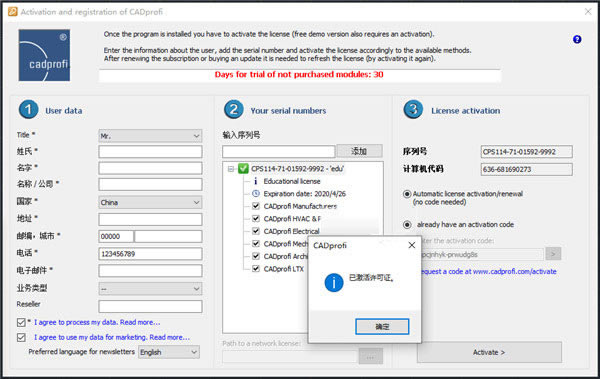600x379 pixels.
Task: Click the info icon beside Educational license
Action: pyautogui.click(x=256, y=181)
